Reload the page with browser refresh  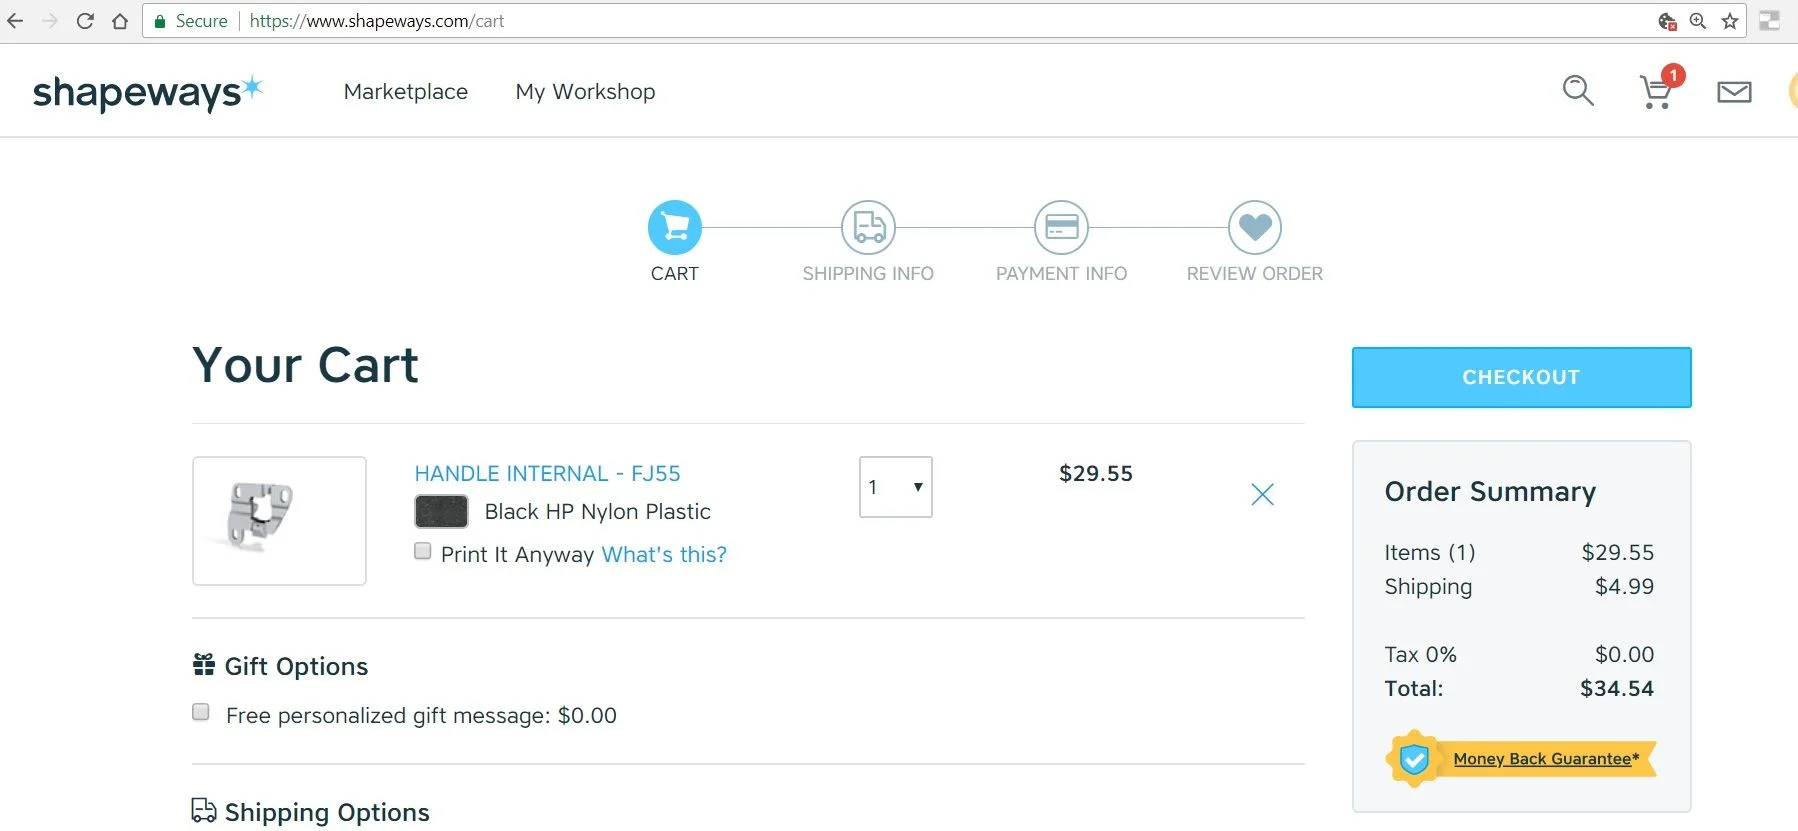point(85,21)
